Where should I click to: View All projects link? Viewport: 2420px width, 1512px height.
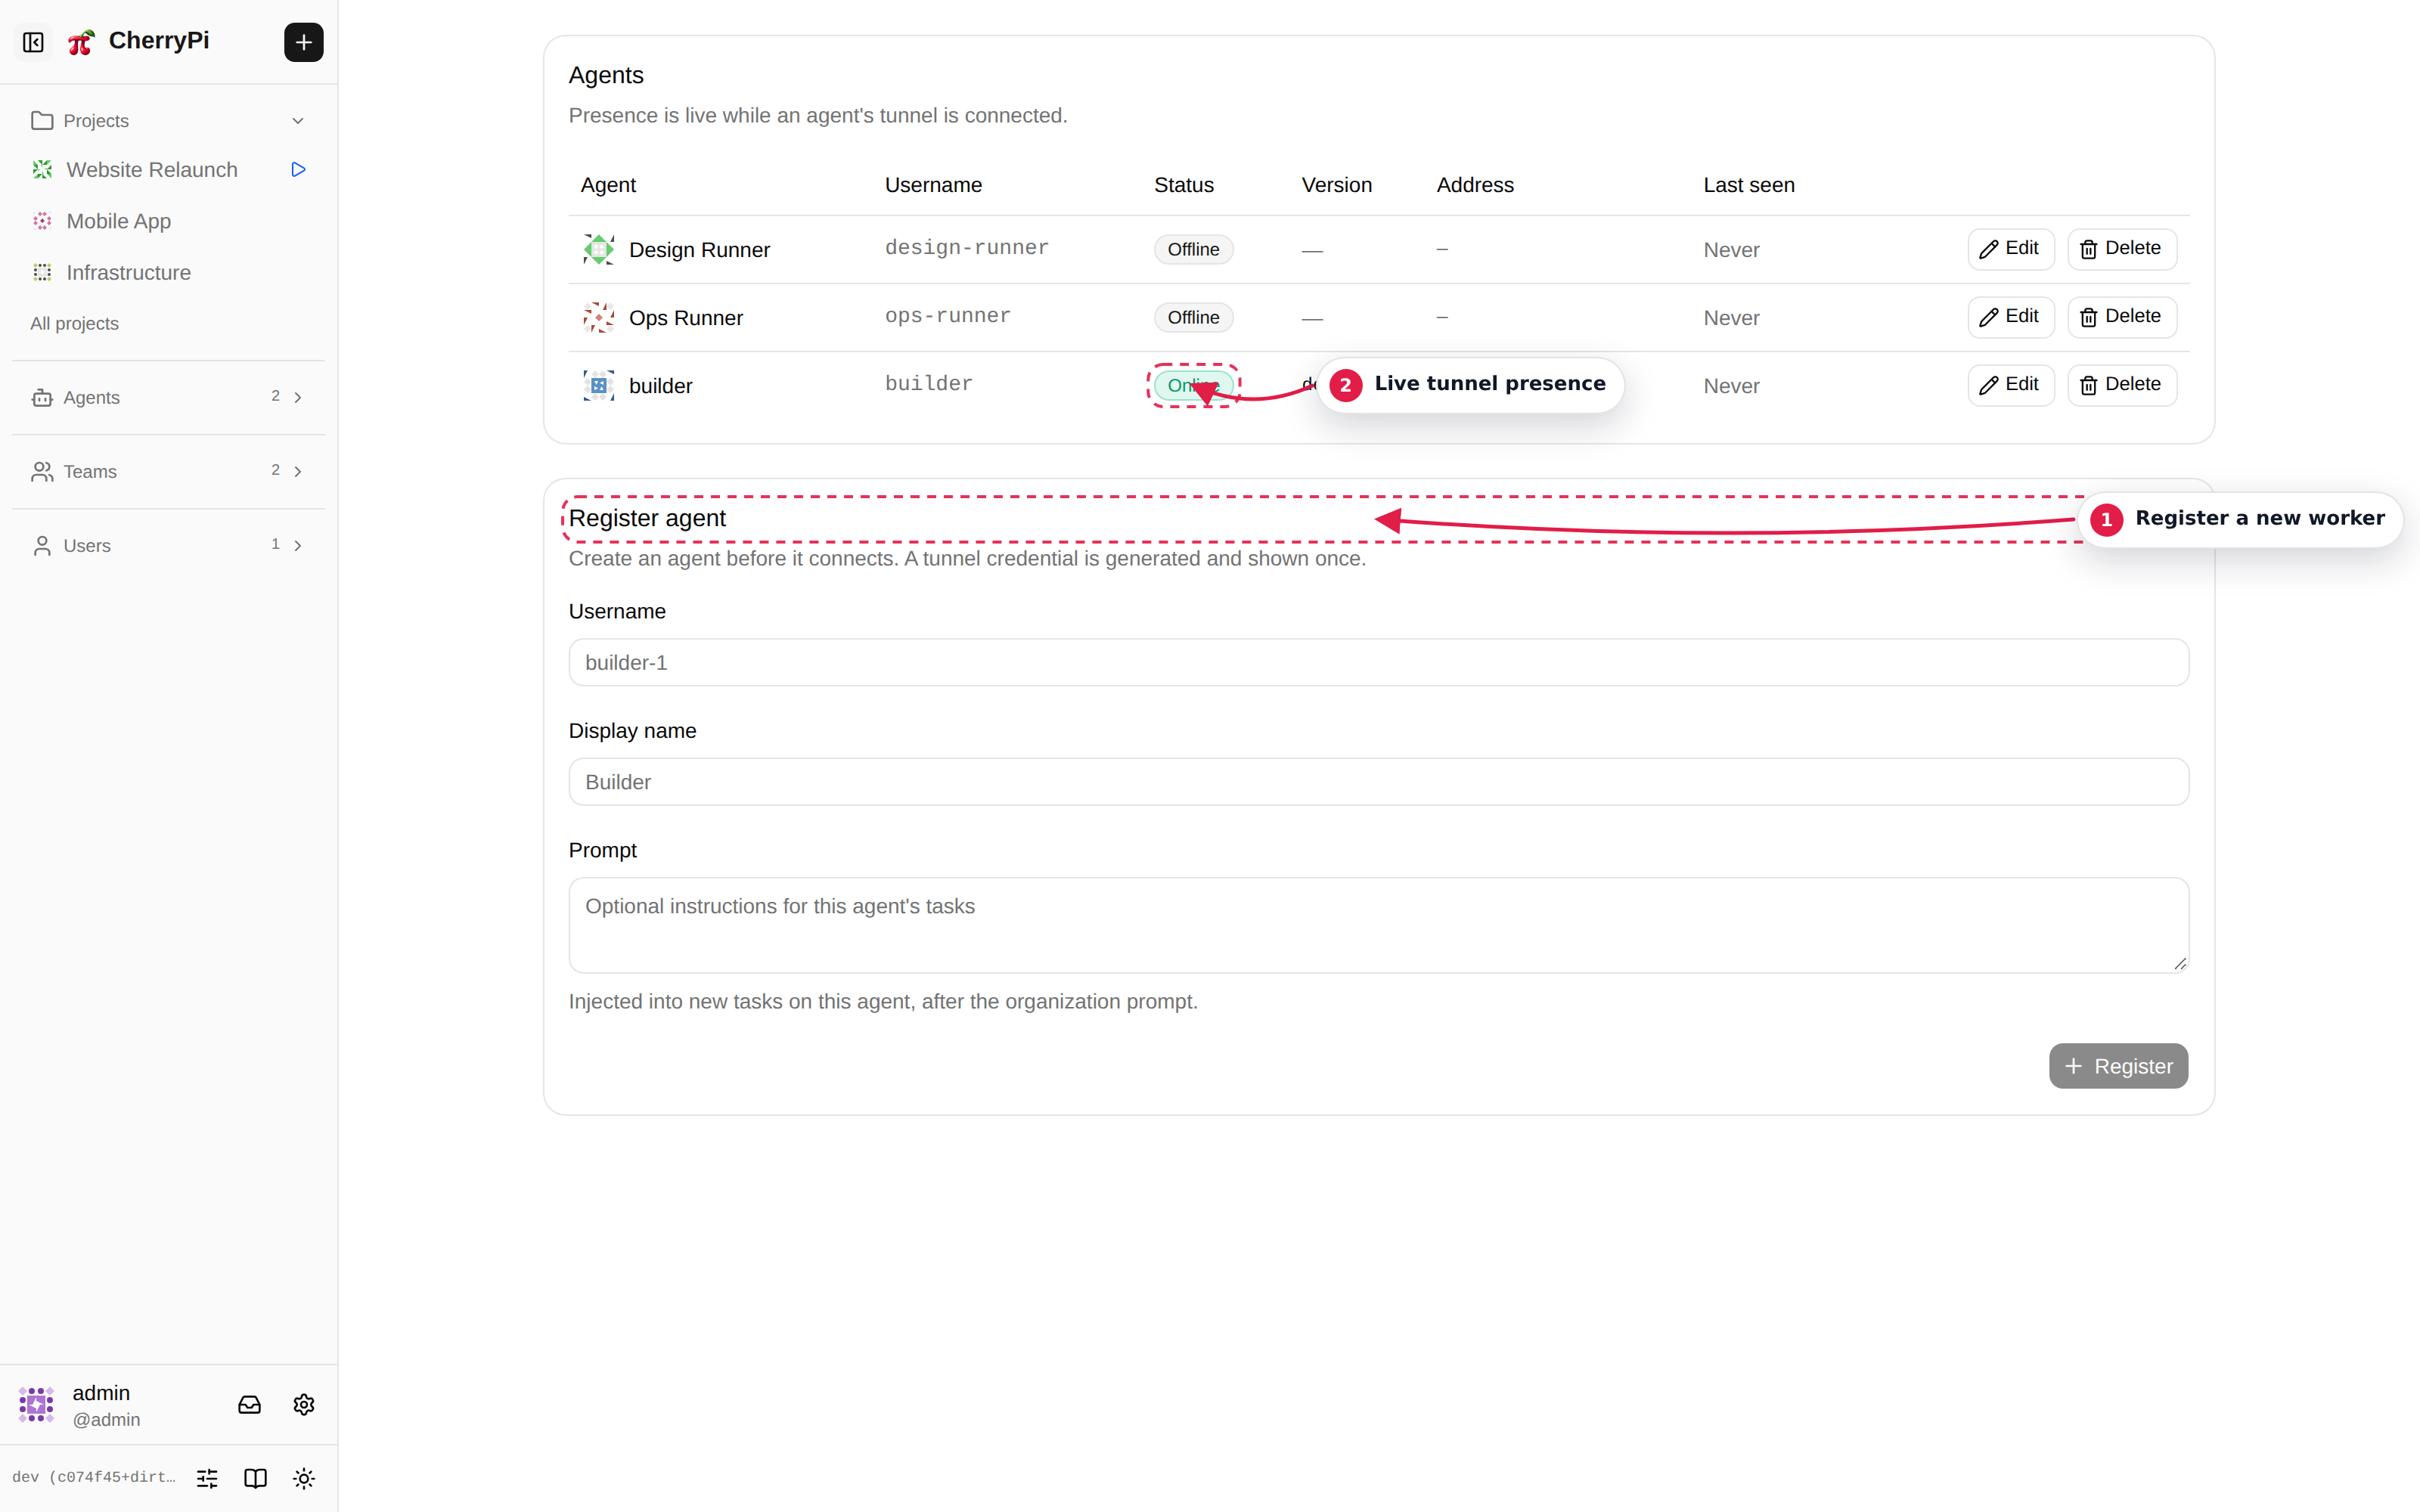(74, 323)
